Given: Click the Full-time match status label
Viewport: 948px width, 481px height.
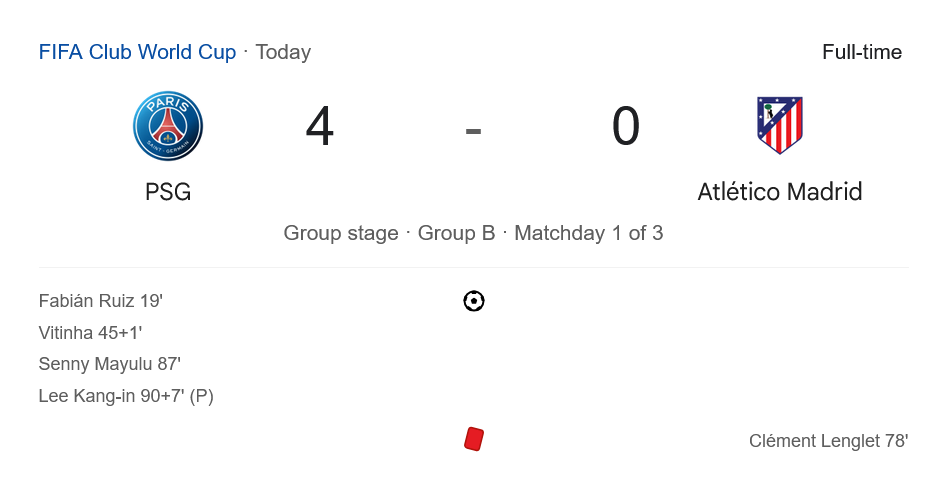Looking at the screenshot, I should pyautogui.click(x=862, y=52).
